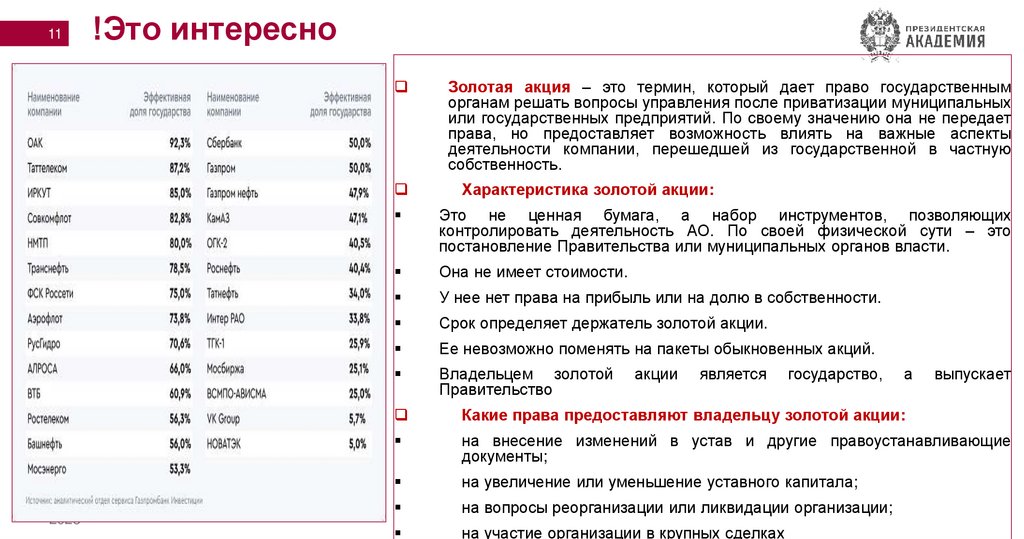Click the company name "АЛРОСА"
Viewport: 1024px width, 539px height.
point(42,368)
